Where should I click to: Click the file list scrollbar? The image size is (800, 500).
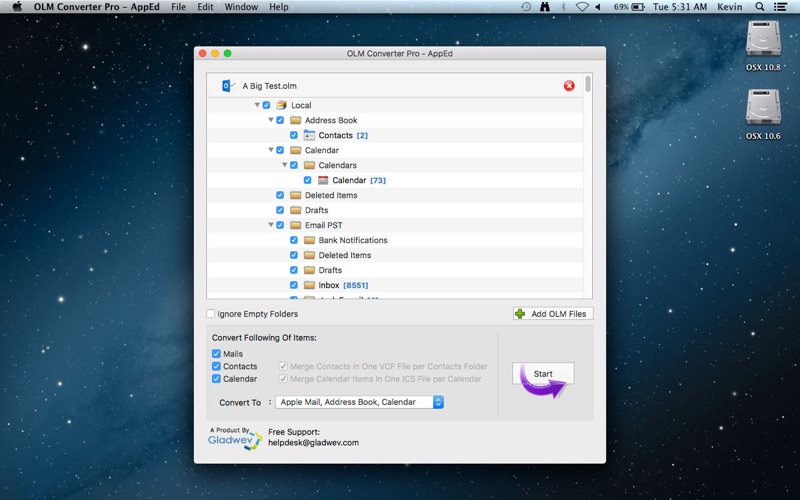click(588, 84)
